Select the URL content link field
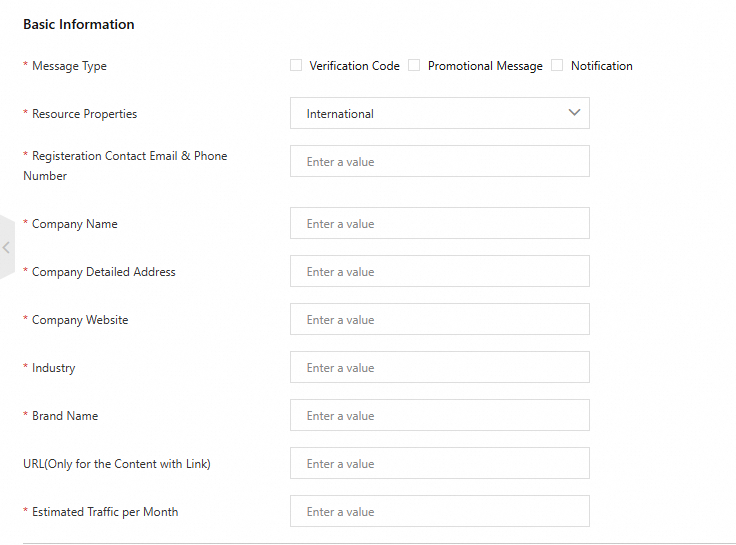Viewport: 736px width, 545px height. click(439, 464)
